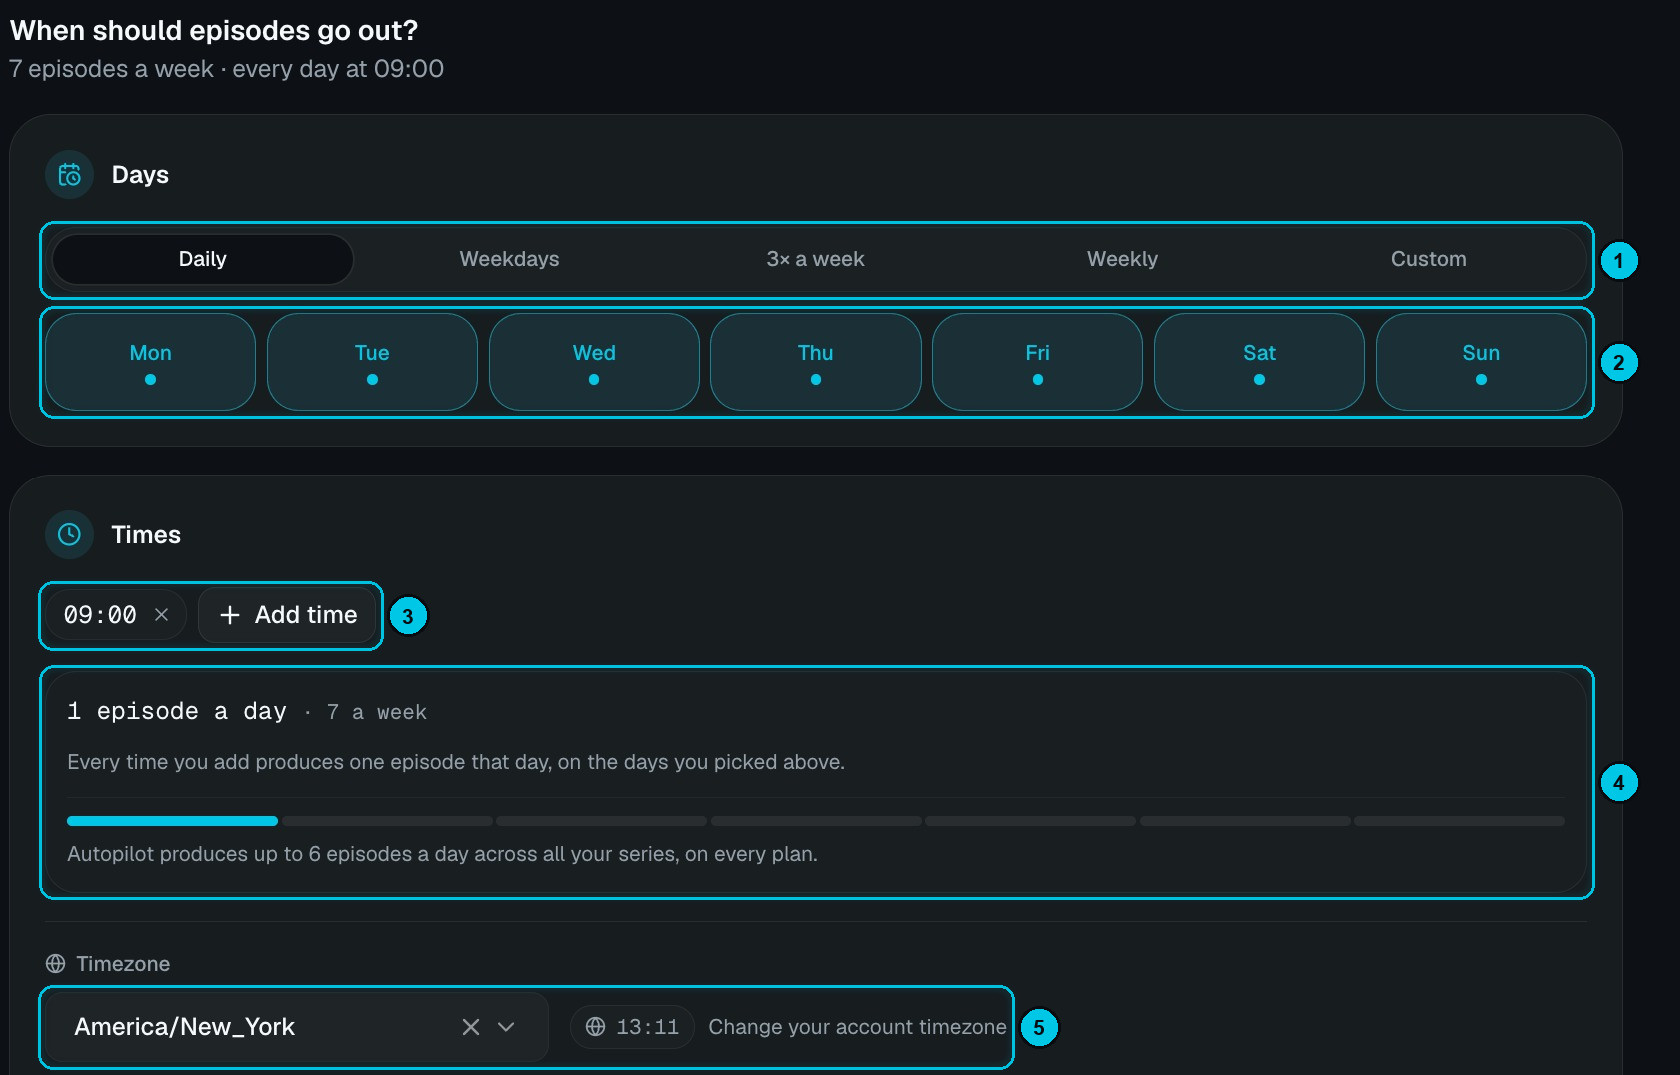Click the filled segment of episode progress bar

click(172, 821)
